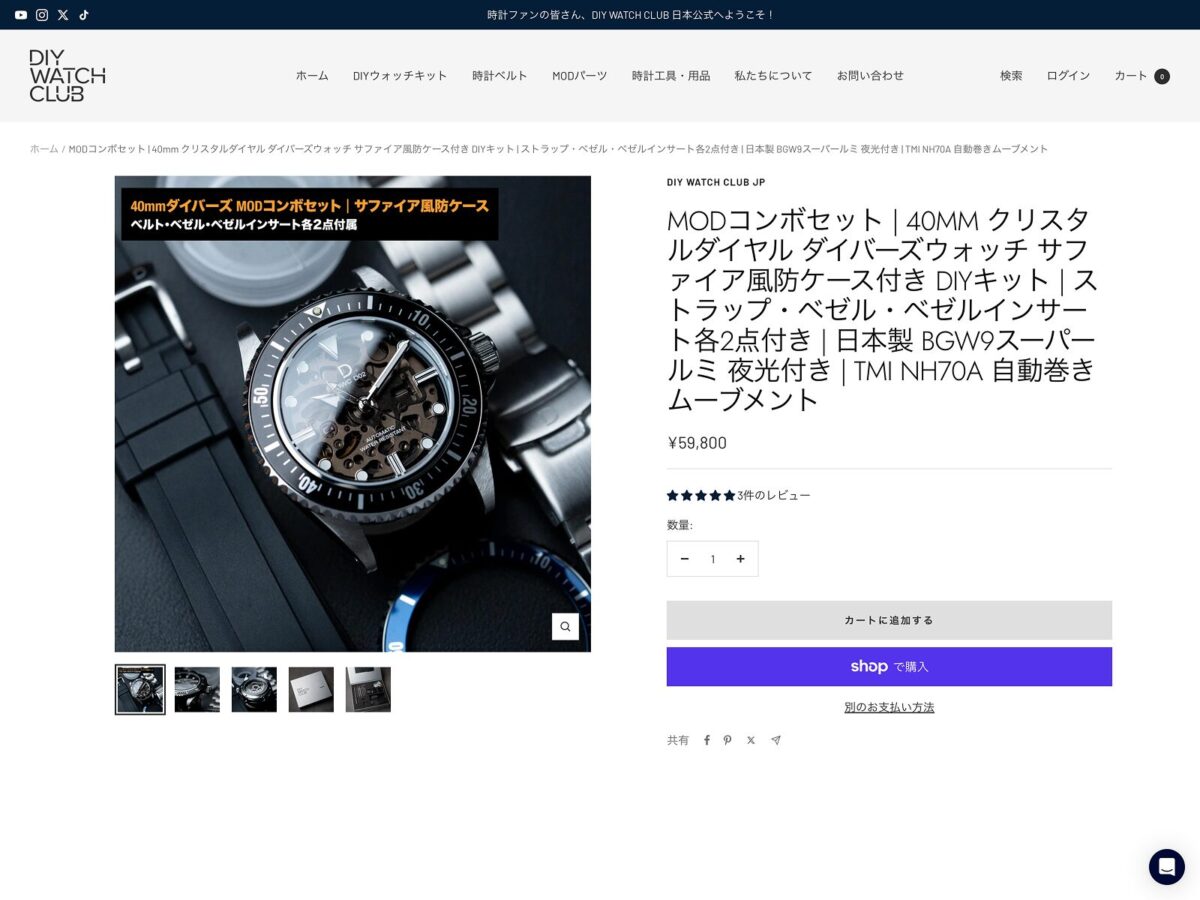Click the DIY Watch Club logo
This screenshot has width=1200, height=900.
pyautogui.click(x=67, y=75)
